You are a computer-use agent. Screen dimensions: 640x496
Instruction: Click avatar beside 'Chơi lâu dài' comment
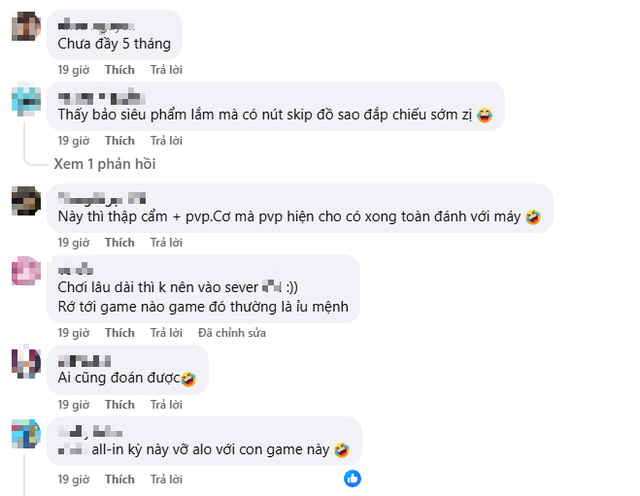click(x=27, y=271)
